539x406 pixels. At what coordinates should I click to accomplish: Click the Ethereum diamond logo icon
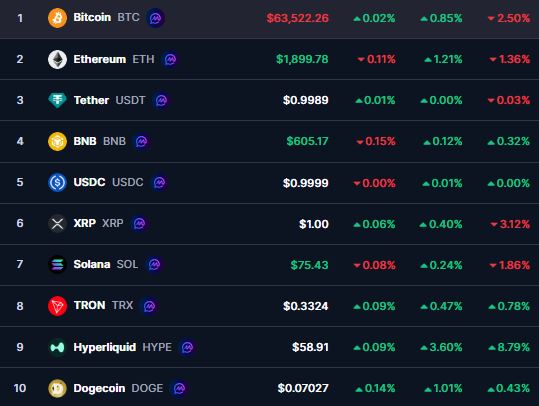pos(57,59)
